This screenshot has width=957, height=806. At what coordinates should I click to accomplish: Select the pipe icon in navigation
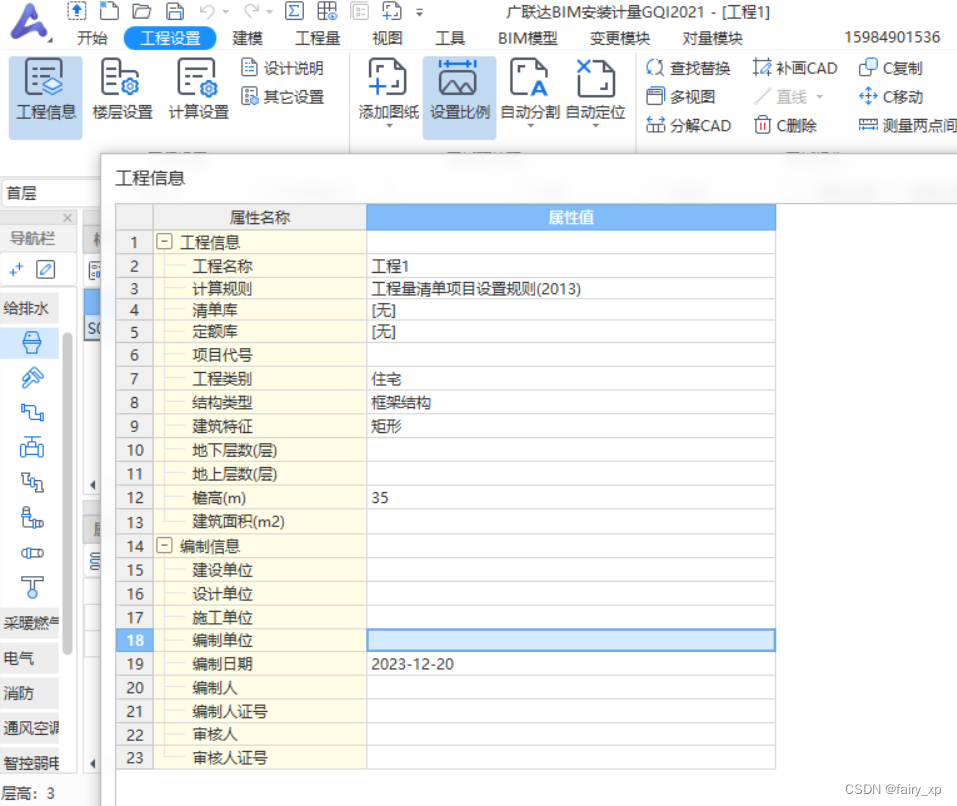tap(32, 412)
